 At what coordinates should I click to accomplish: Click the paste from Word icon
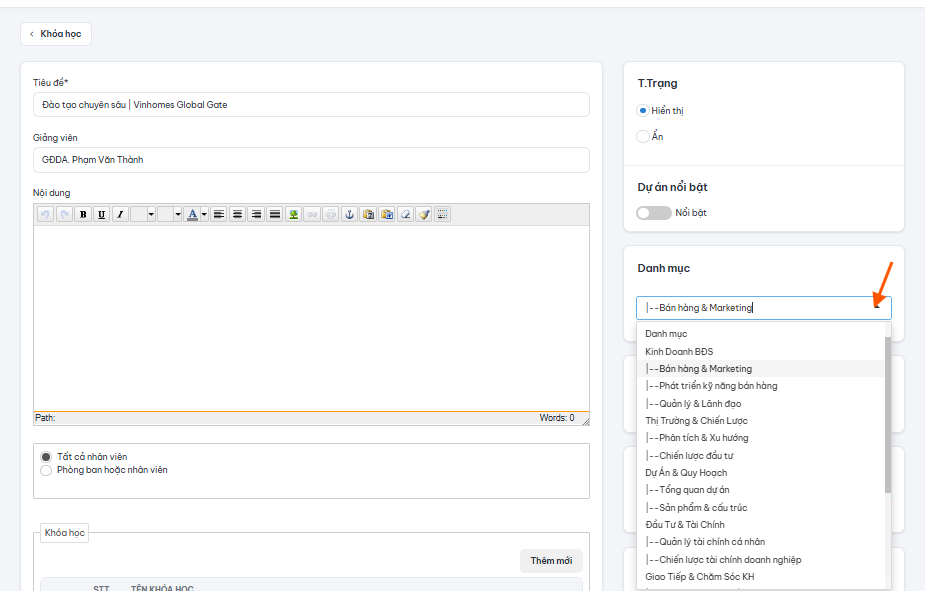tap(387, 214)
